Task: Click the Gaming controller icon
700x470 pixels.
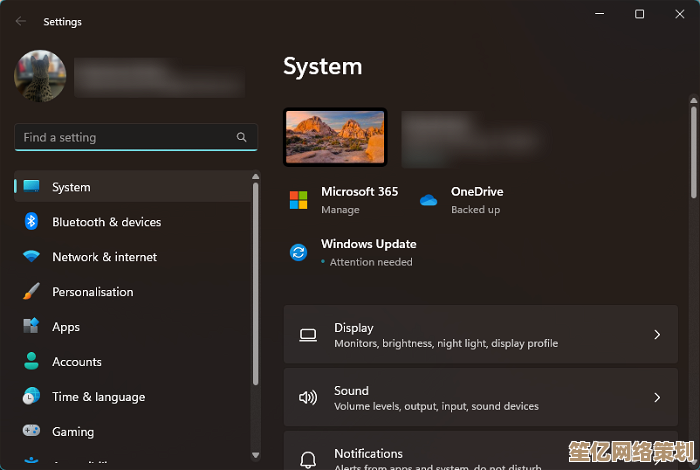Action: click(x=31, y=432)
